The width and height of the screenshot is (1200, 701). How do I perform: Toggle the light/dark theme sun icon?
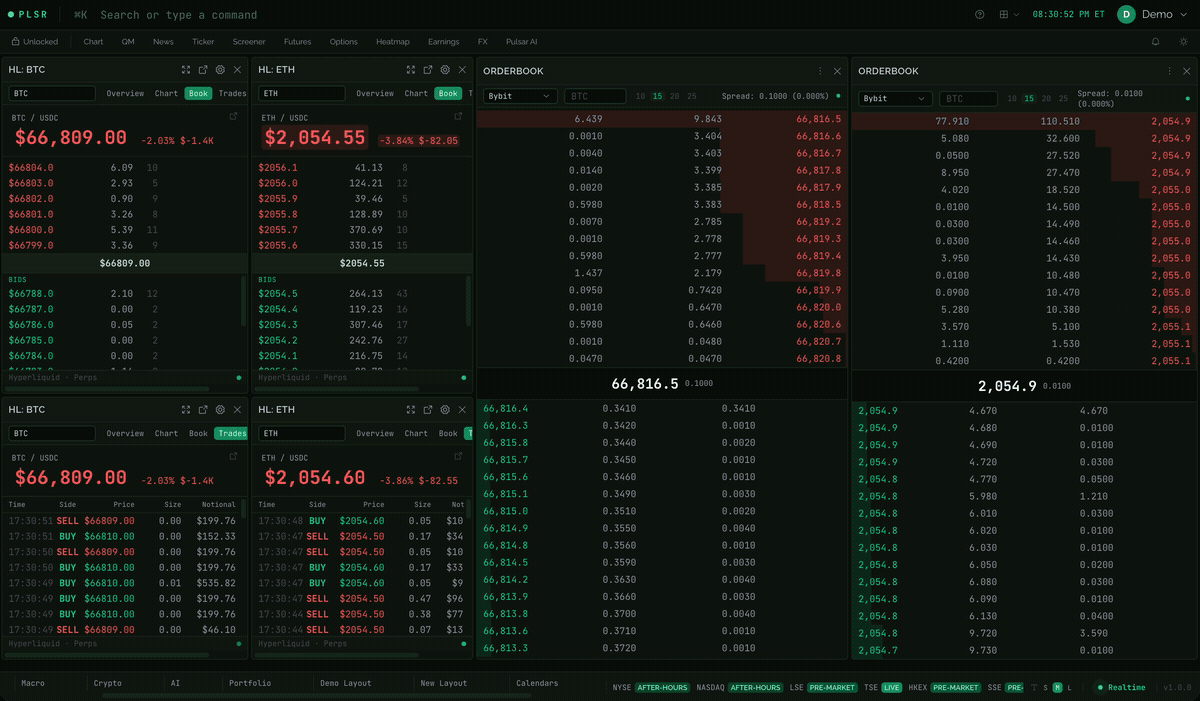tap(1184, 42)
